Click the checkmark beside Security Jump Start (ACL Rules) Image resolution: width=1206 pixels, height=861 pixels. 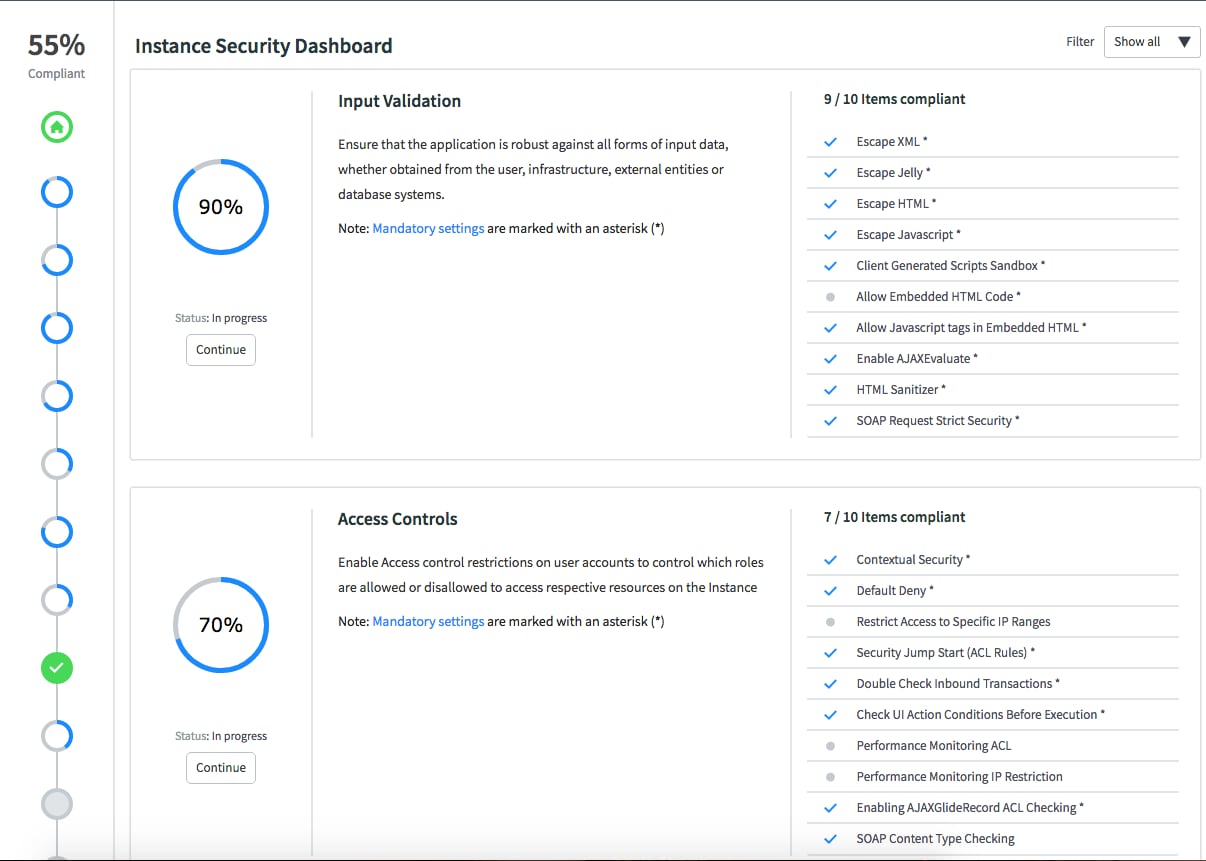[x=830, y=653]
